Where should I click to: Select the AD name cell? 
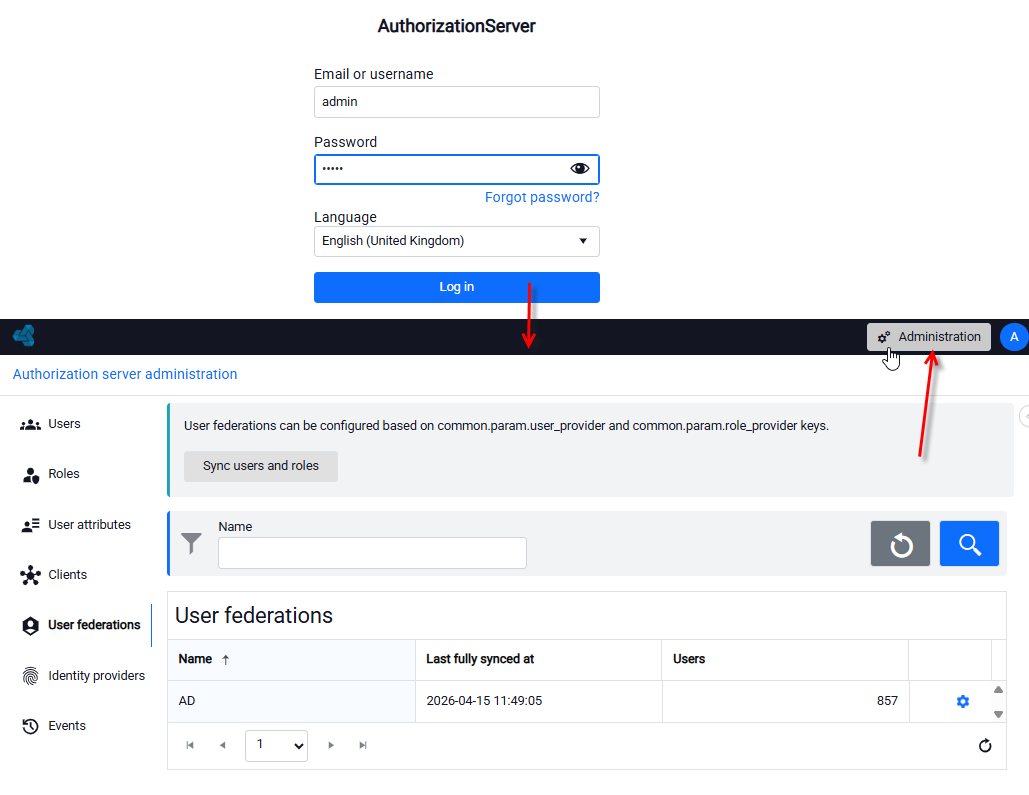coord(291,701)
